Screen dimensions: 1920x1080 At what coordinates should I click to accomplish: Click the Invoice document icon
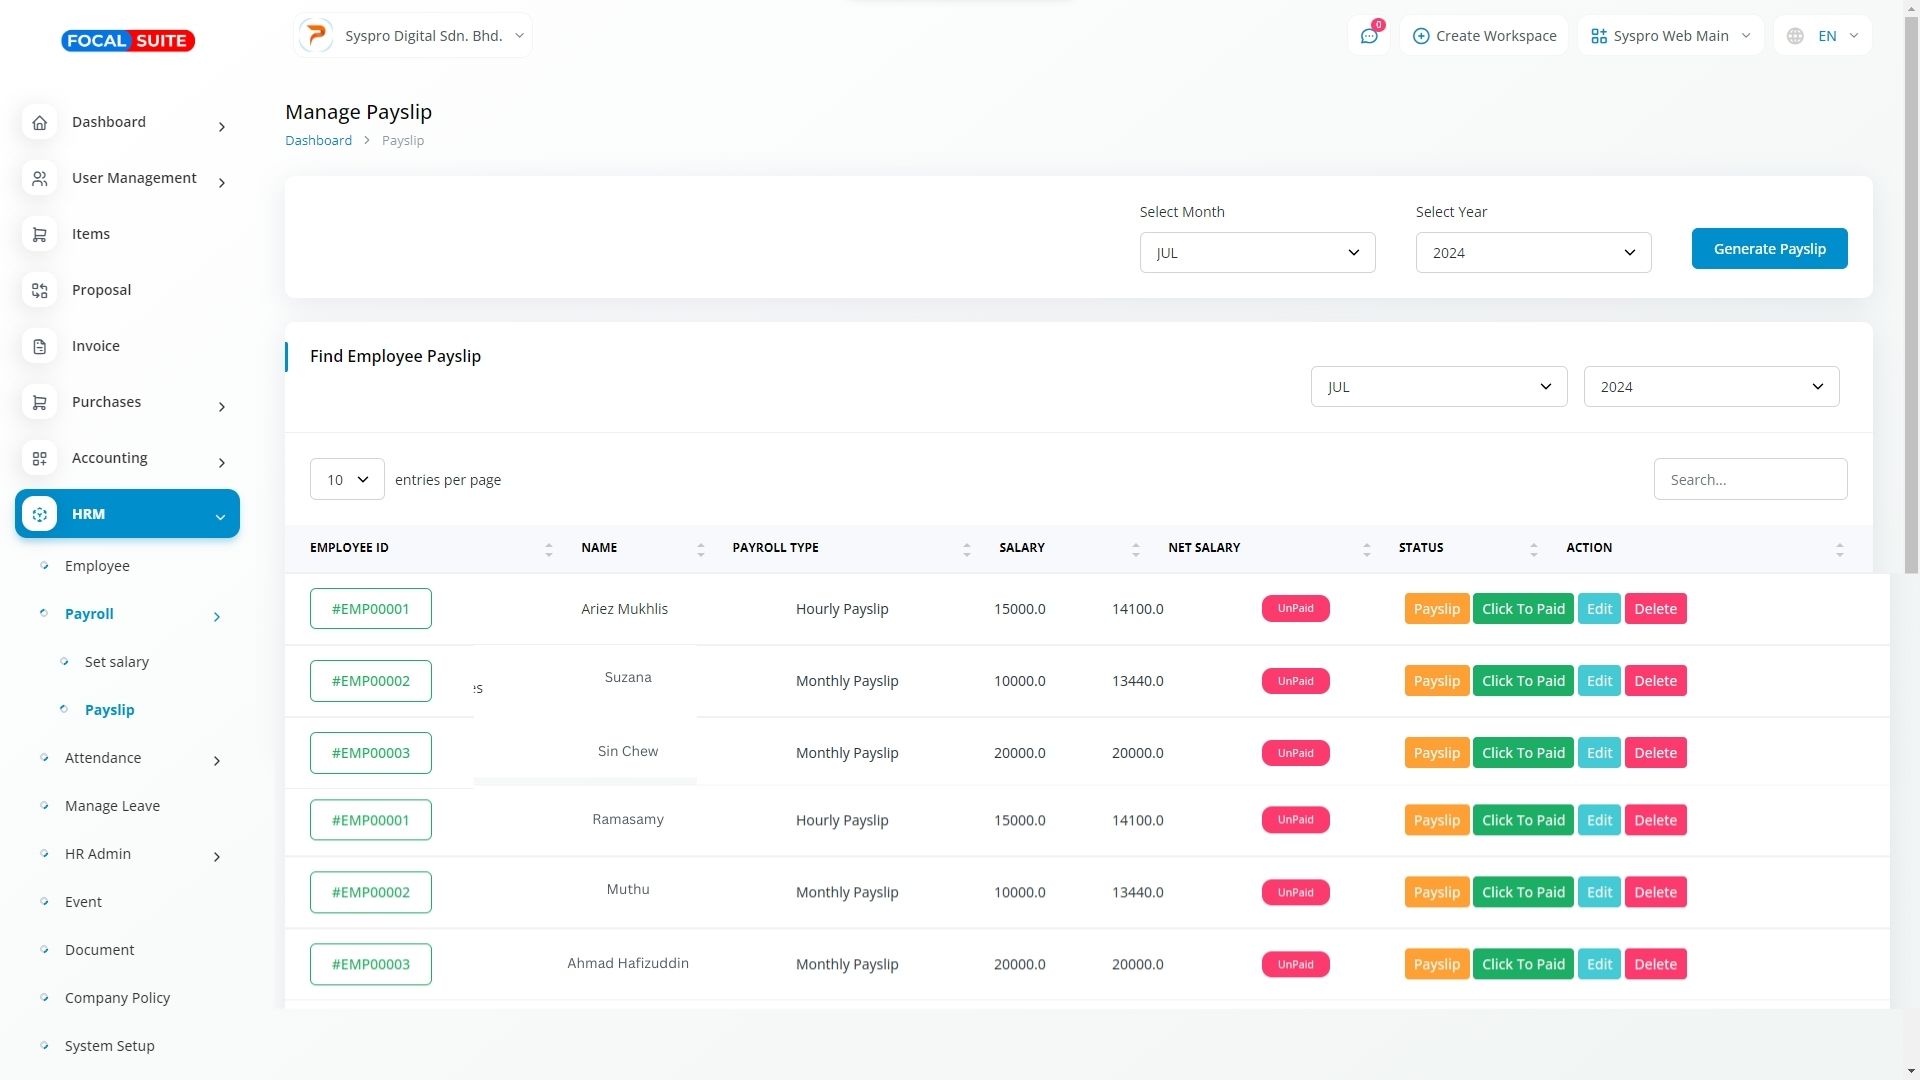coord(39,347)
